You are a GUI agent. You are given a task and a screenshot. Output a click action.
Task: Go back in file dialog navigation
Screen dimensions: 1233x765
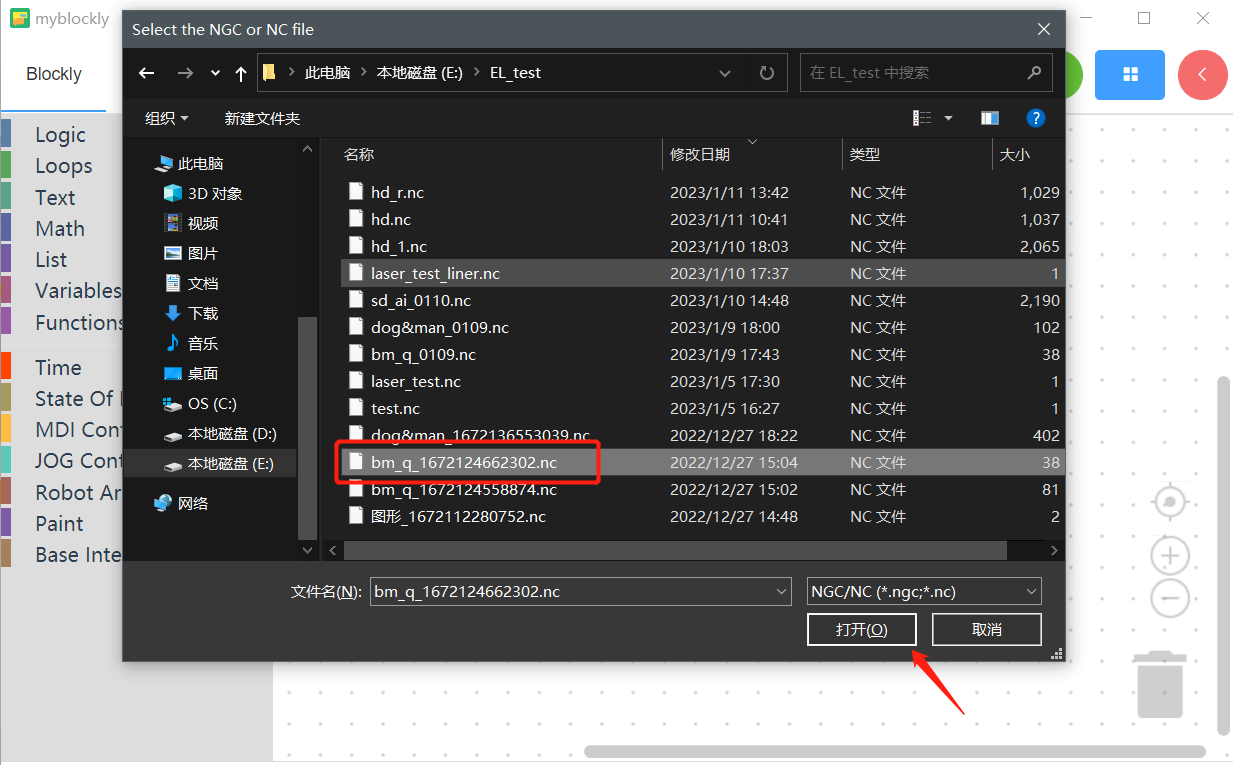[x=147, y=73]
